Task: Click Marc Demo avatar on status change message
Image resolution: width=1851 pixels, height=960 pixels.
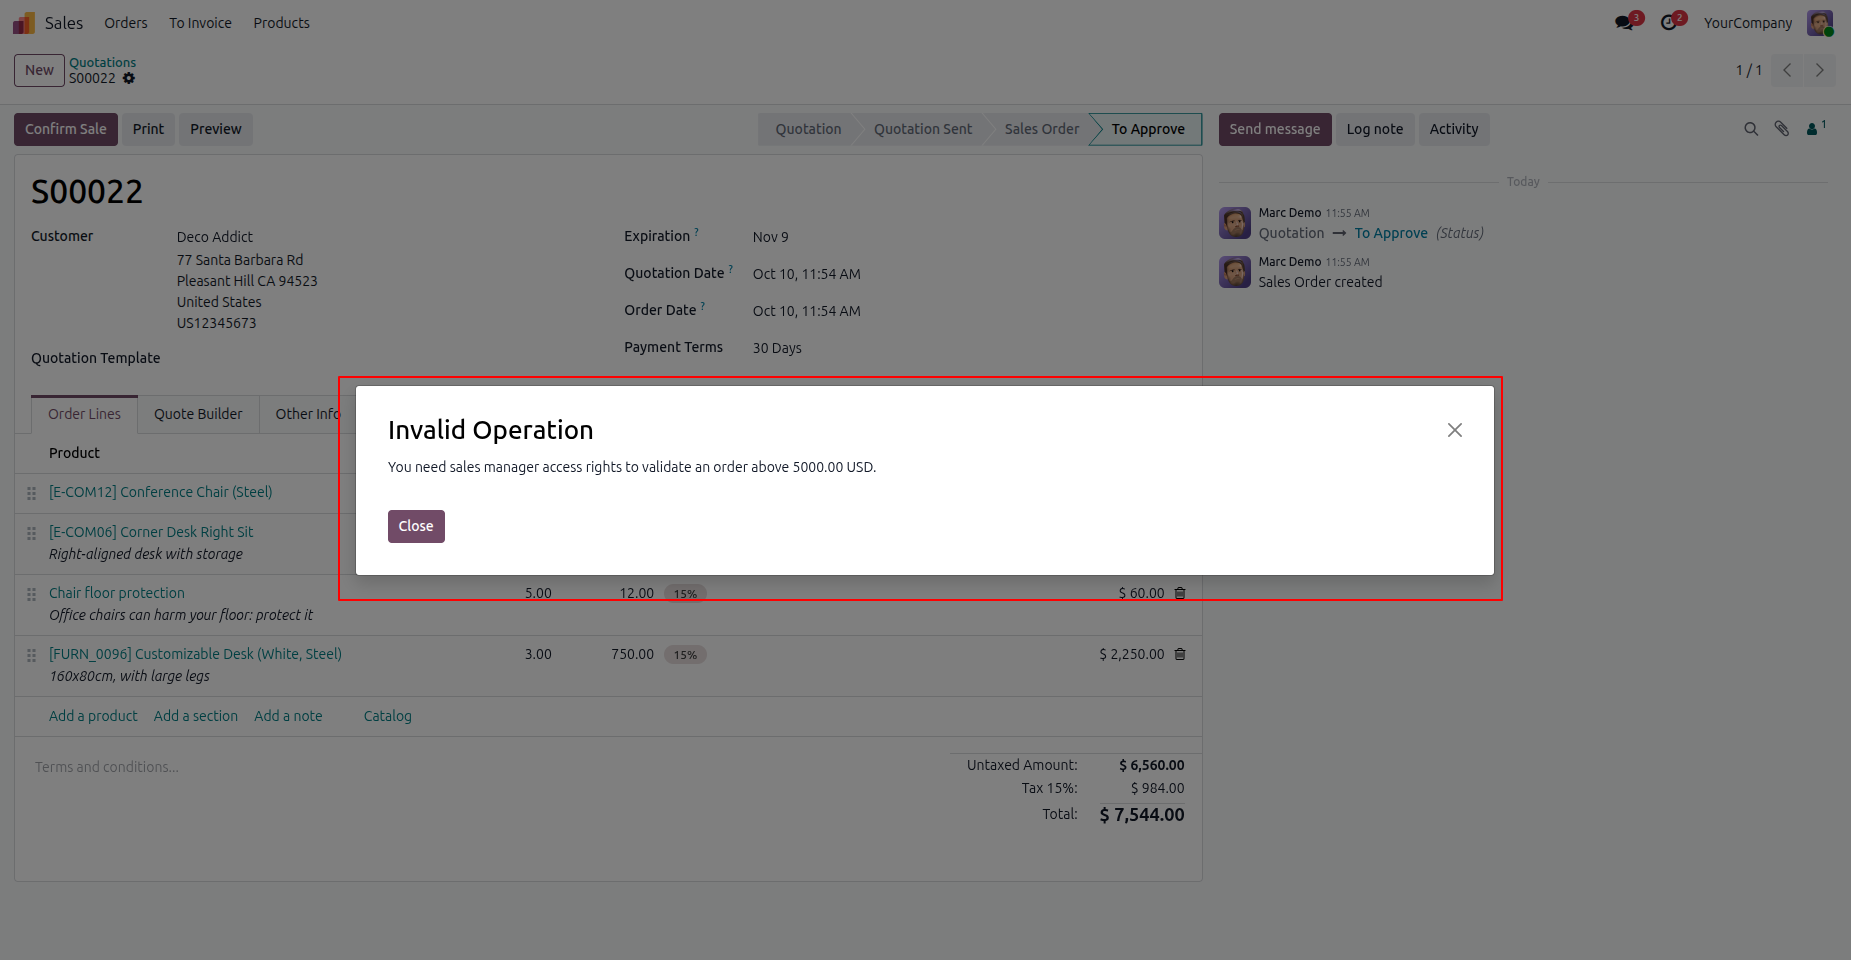Action: (x=1235, y=223)
